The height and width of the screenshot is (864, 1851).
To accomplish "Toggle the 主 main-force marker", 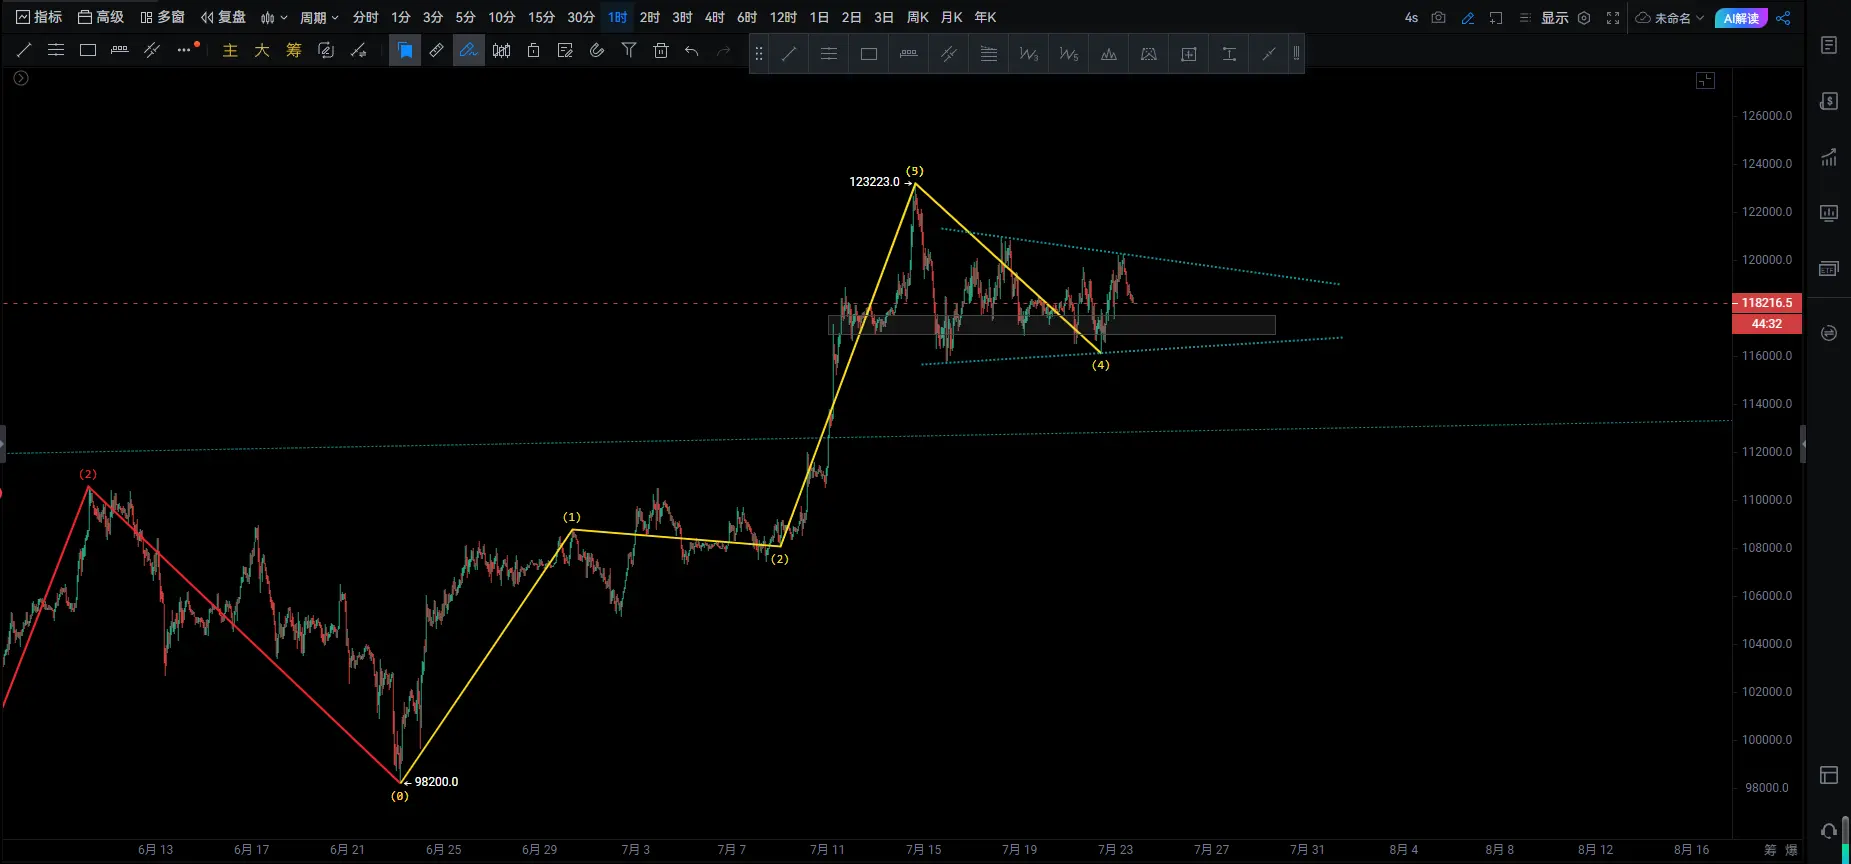I will (x=230, y=50).
